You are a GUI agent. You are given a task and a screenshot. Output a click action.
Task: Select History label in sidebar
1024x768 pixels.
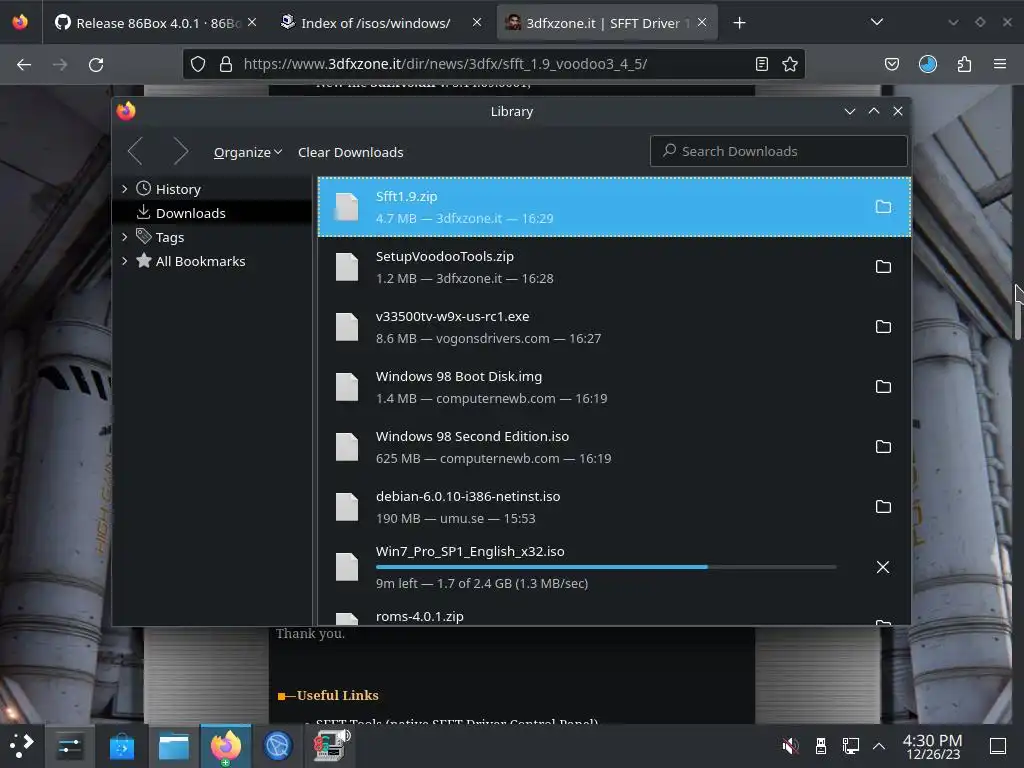pos(178,189)
